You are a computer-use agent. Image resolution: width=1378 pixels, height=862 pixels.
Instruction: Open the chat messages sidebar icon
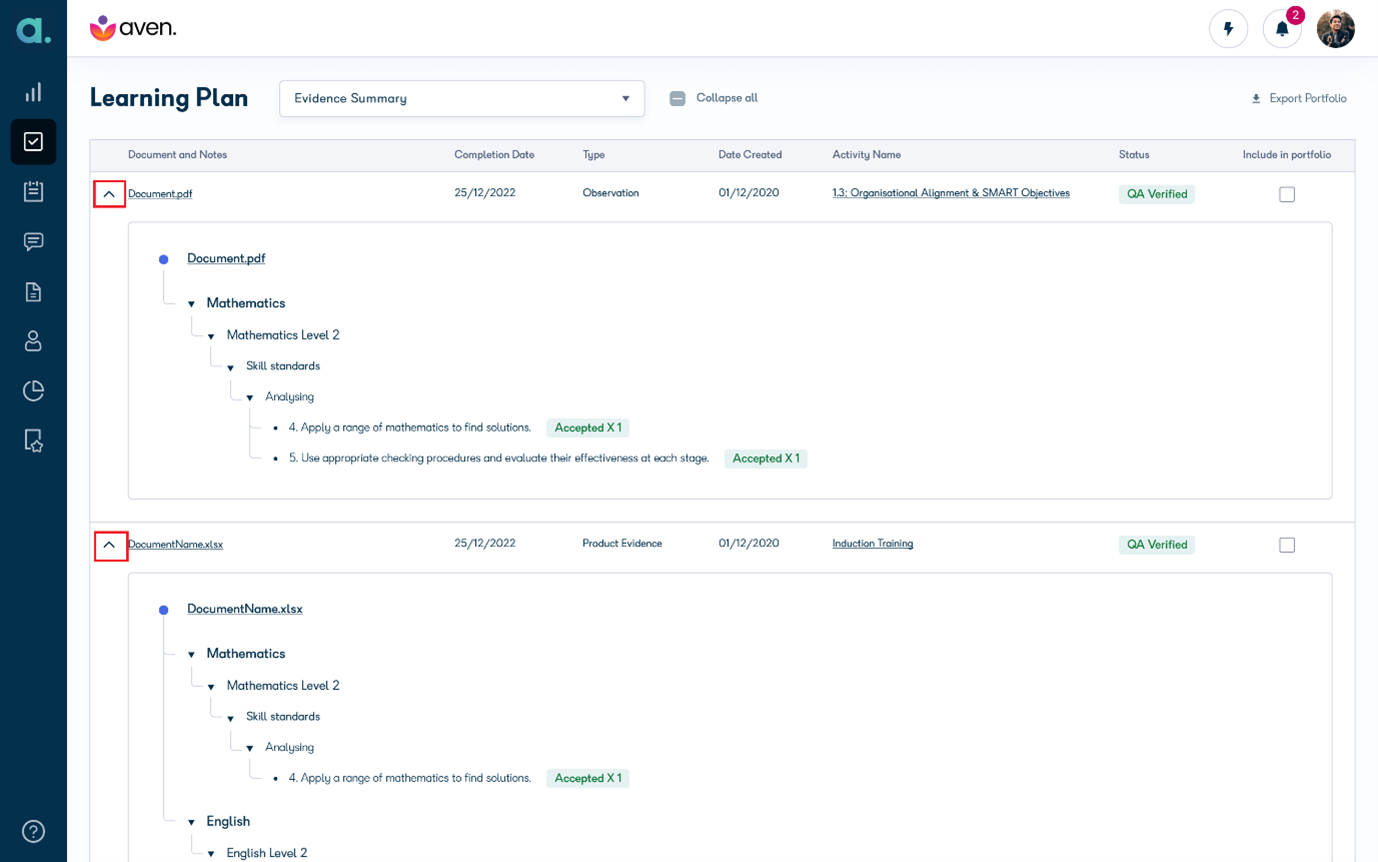pos(33,241)
